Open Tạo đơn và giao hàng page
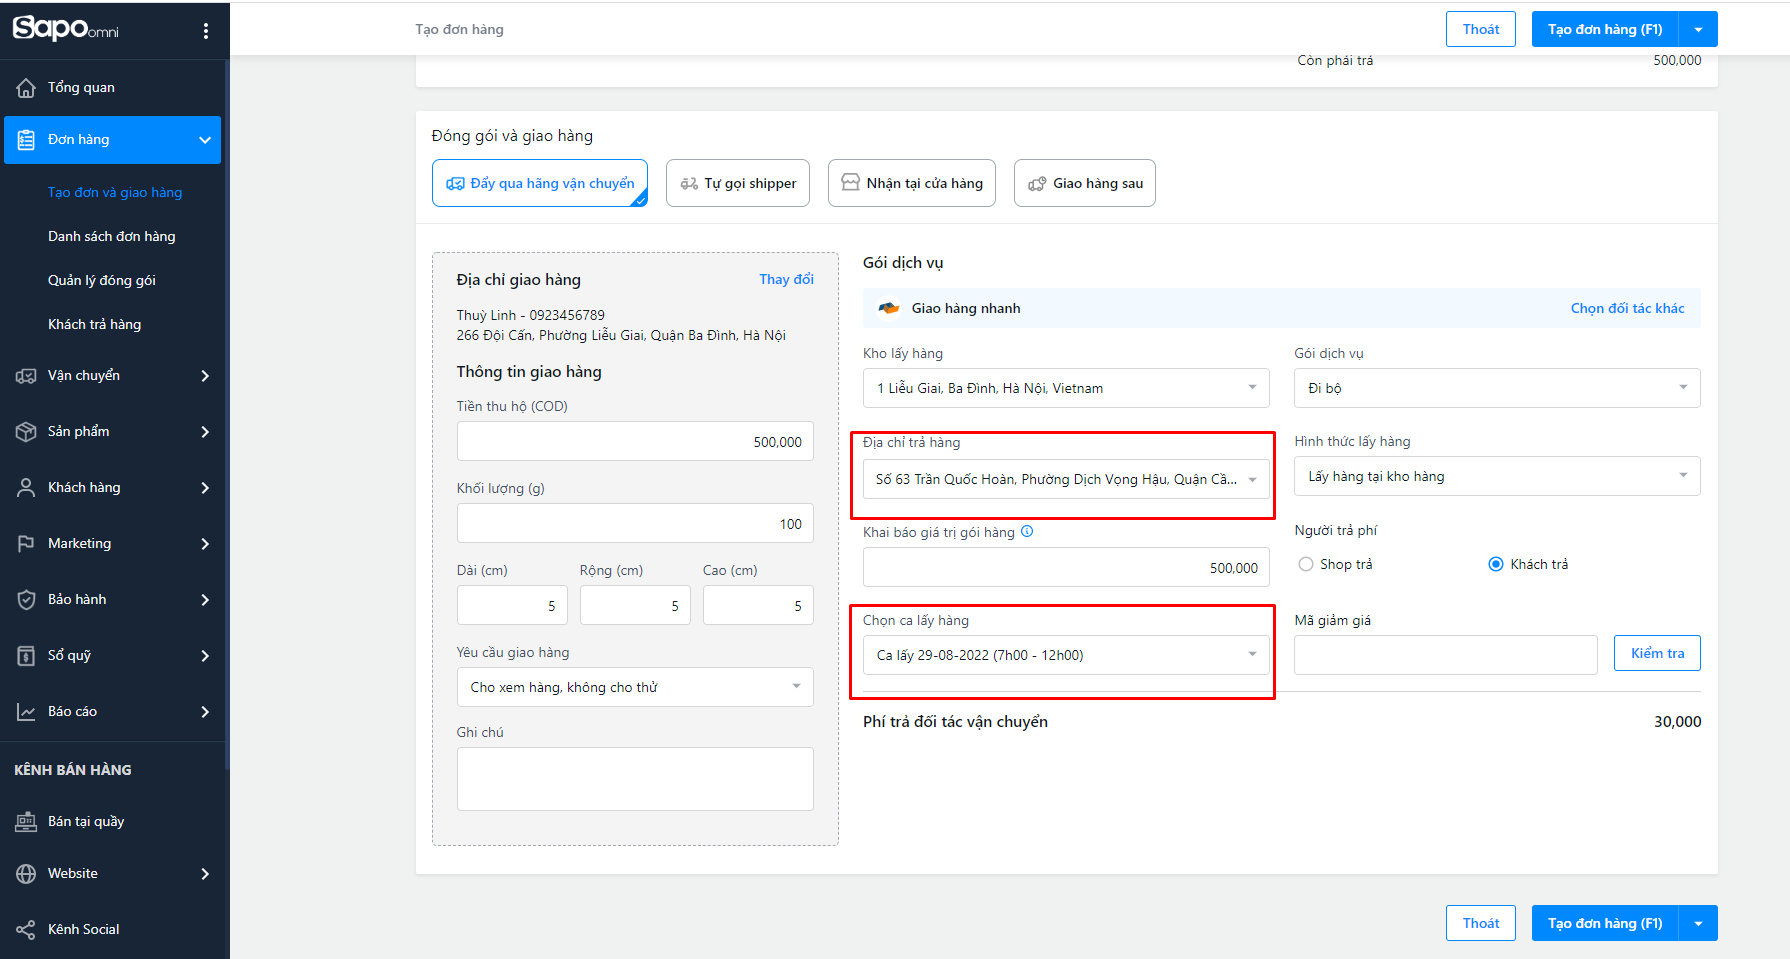This screenshot has width=1790, height=959. (115, 192)
